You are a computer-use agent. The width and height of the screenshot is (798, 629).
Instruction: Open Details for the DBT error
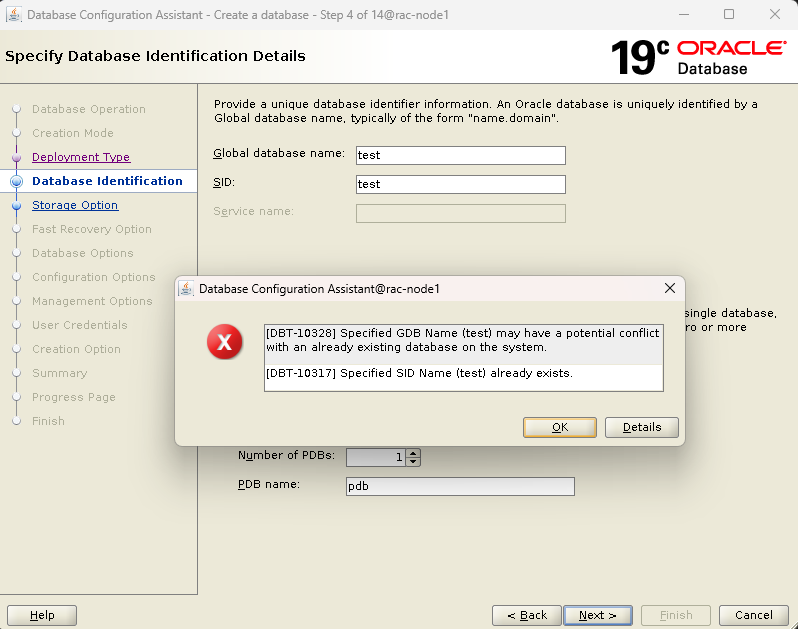642,427
